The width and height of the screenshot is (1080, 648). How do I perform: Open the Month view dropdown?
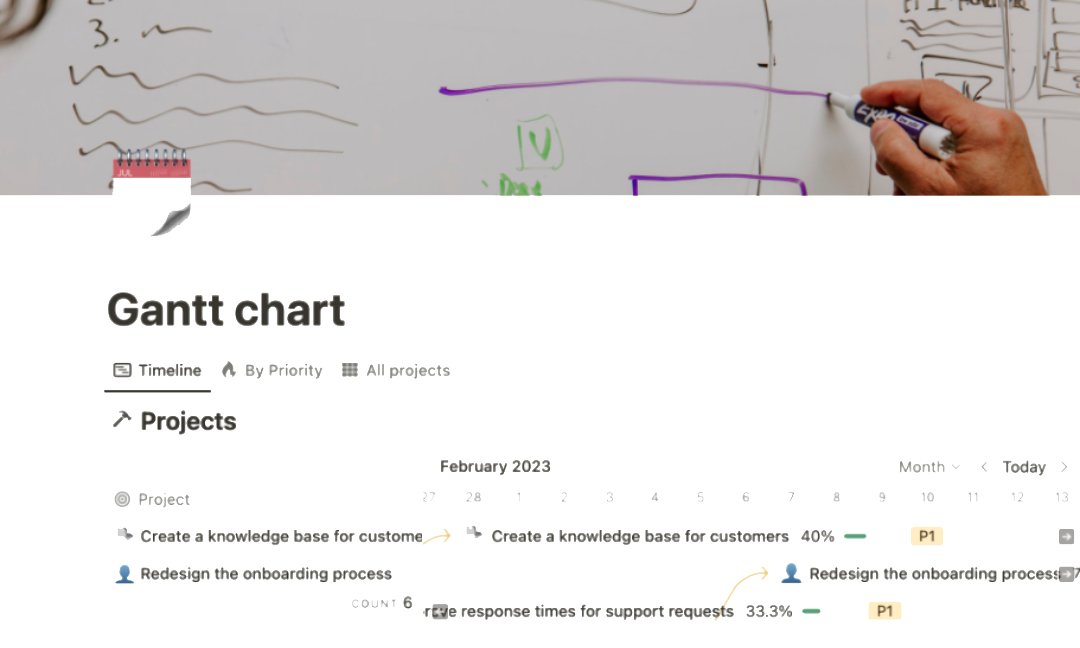coord(928,467)
